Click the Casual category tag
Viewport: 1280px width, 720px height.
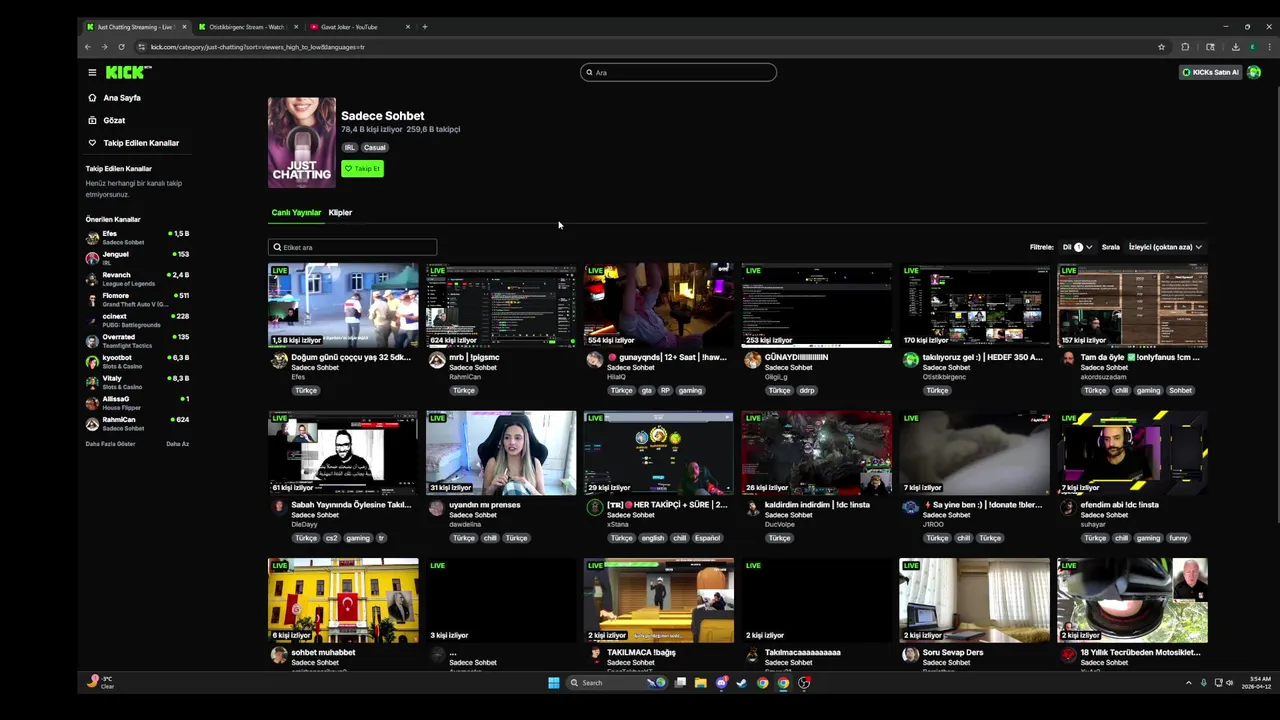click(x=375, y=148)
